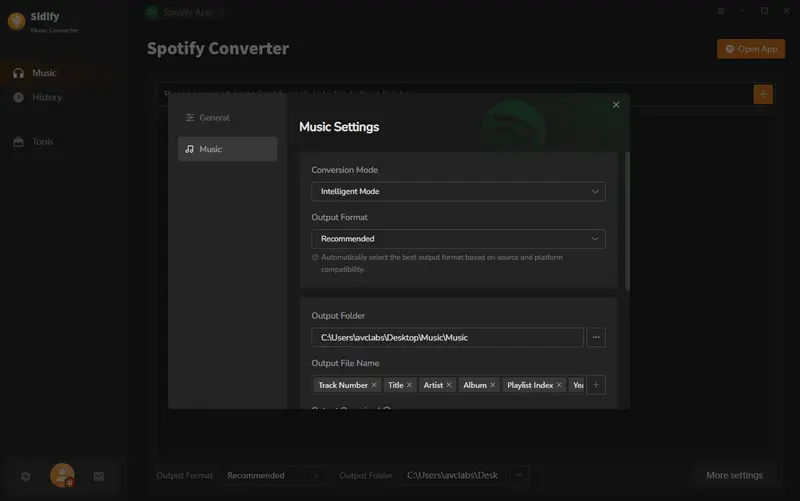The height and width of the screenshot is (501, 800).
Task: Remove the Album filename tag
Action: point(492,385)
